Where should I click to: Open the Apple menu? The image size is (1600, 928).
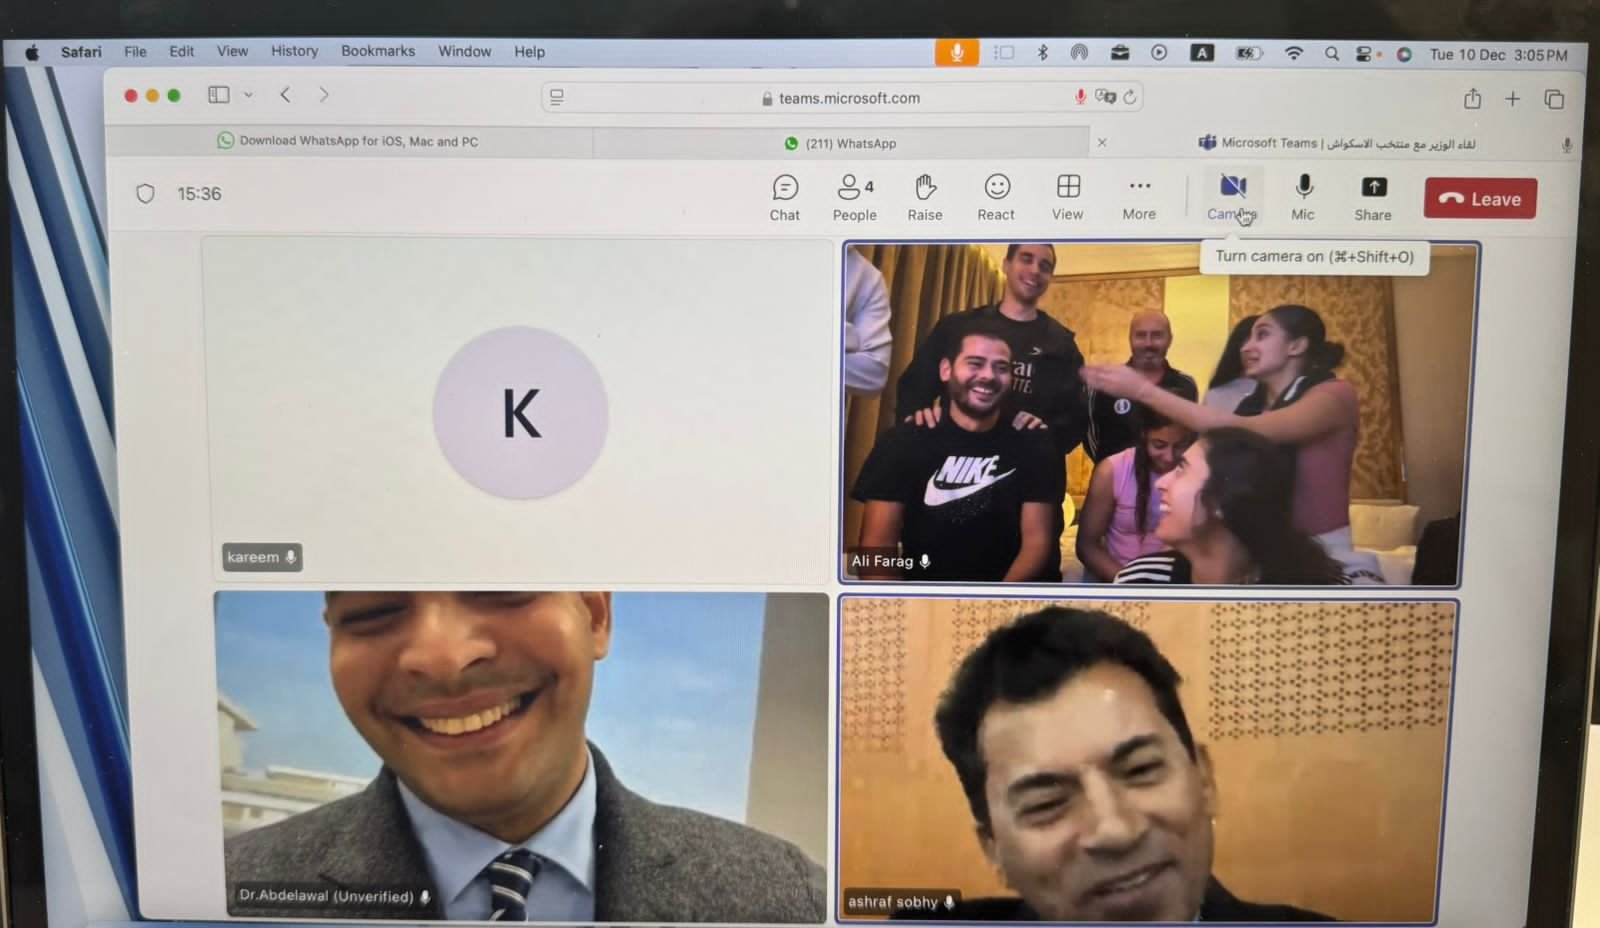[31, 52]
